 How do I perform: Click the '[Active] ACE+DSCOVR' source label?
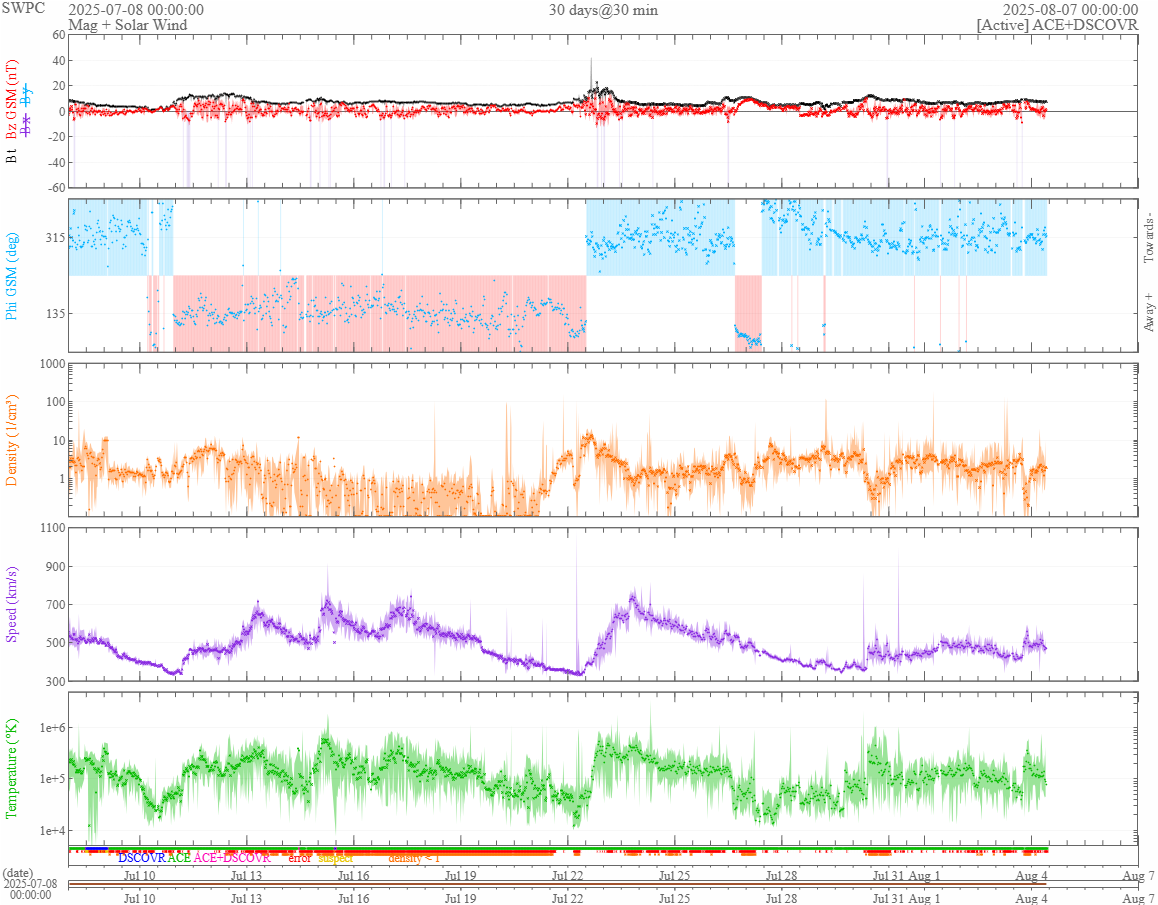tap(1057, 25)
